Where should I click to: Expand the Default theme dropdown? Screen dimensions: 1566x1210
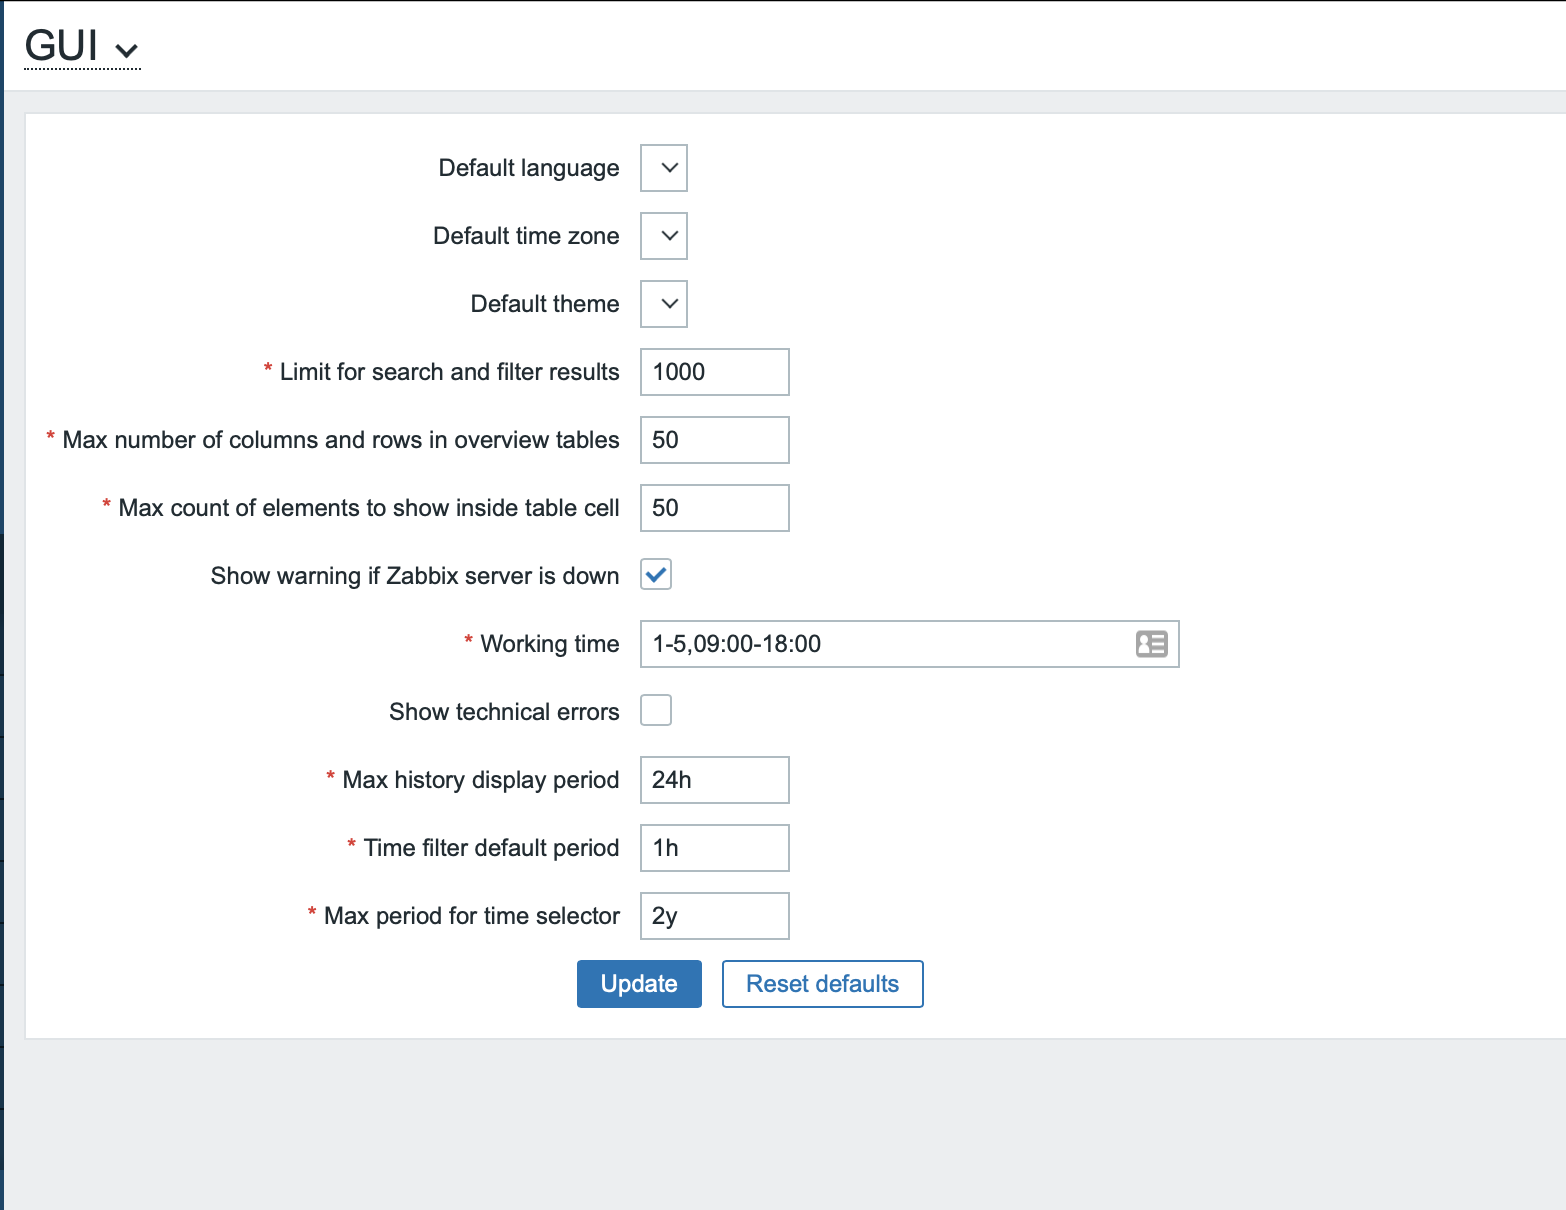(664, 304)
